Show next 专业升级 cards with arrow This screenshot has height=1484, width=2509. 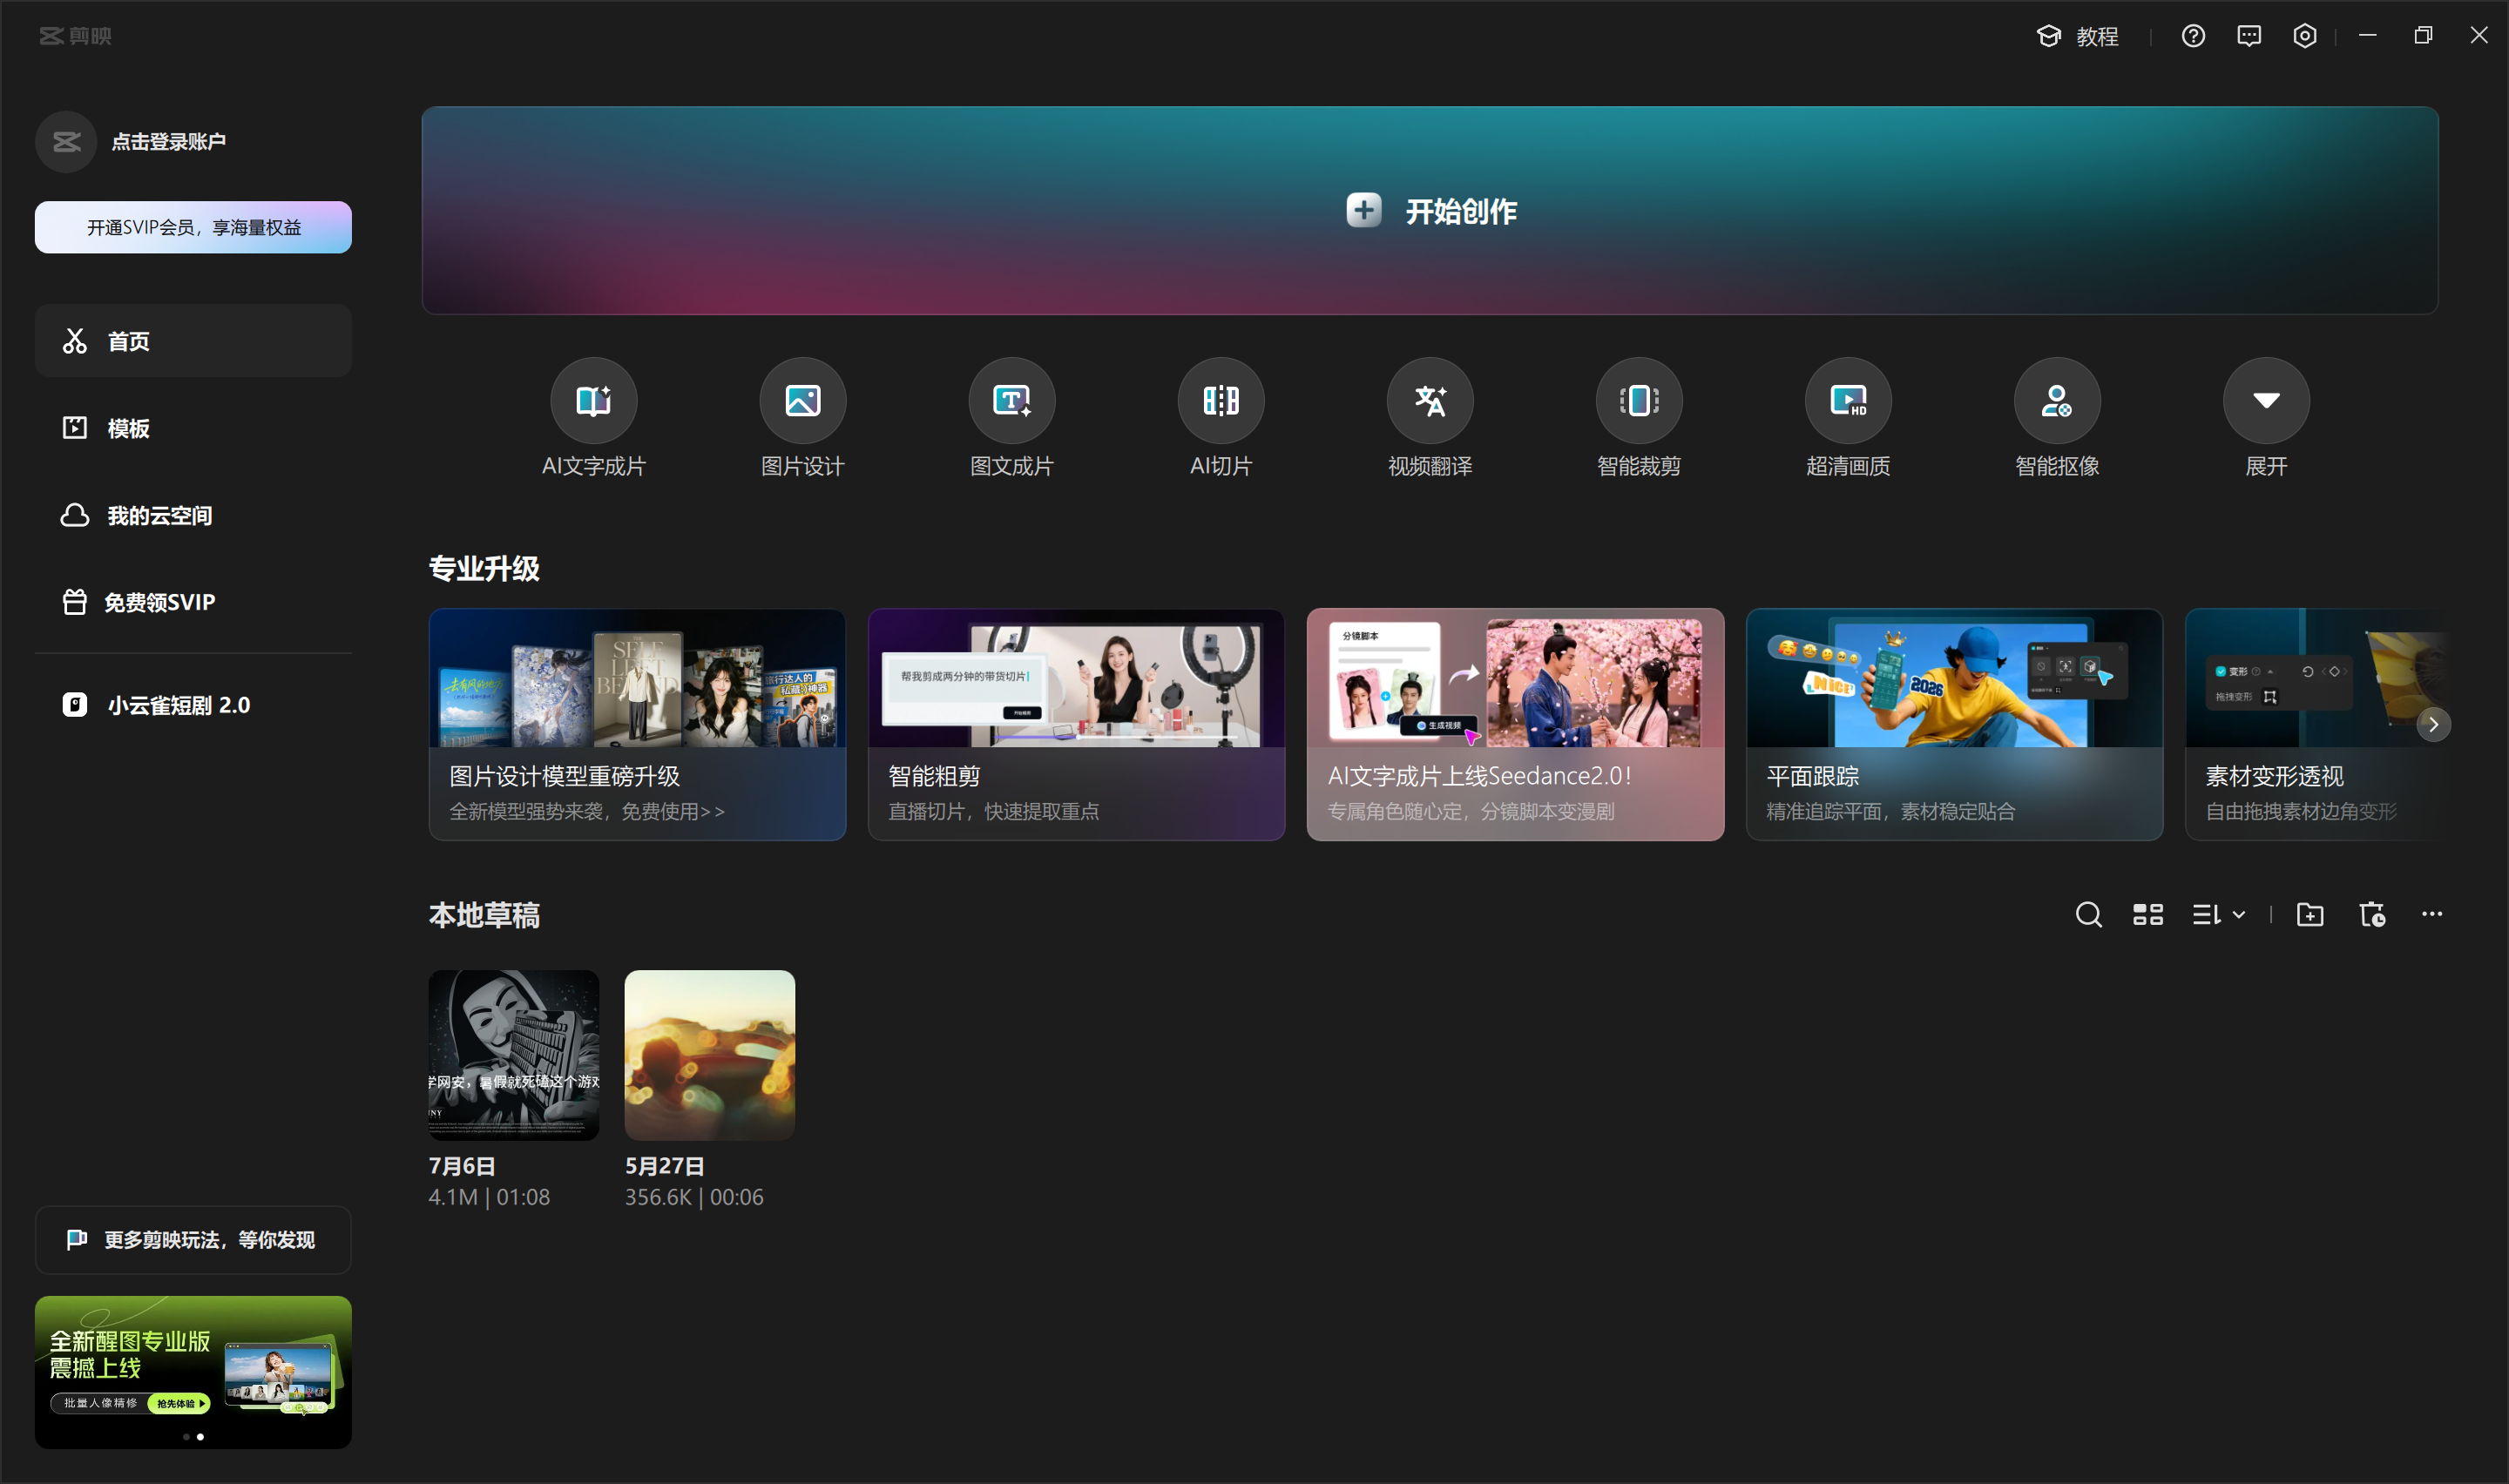pyautogui.click(x=2433, y=724)
